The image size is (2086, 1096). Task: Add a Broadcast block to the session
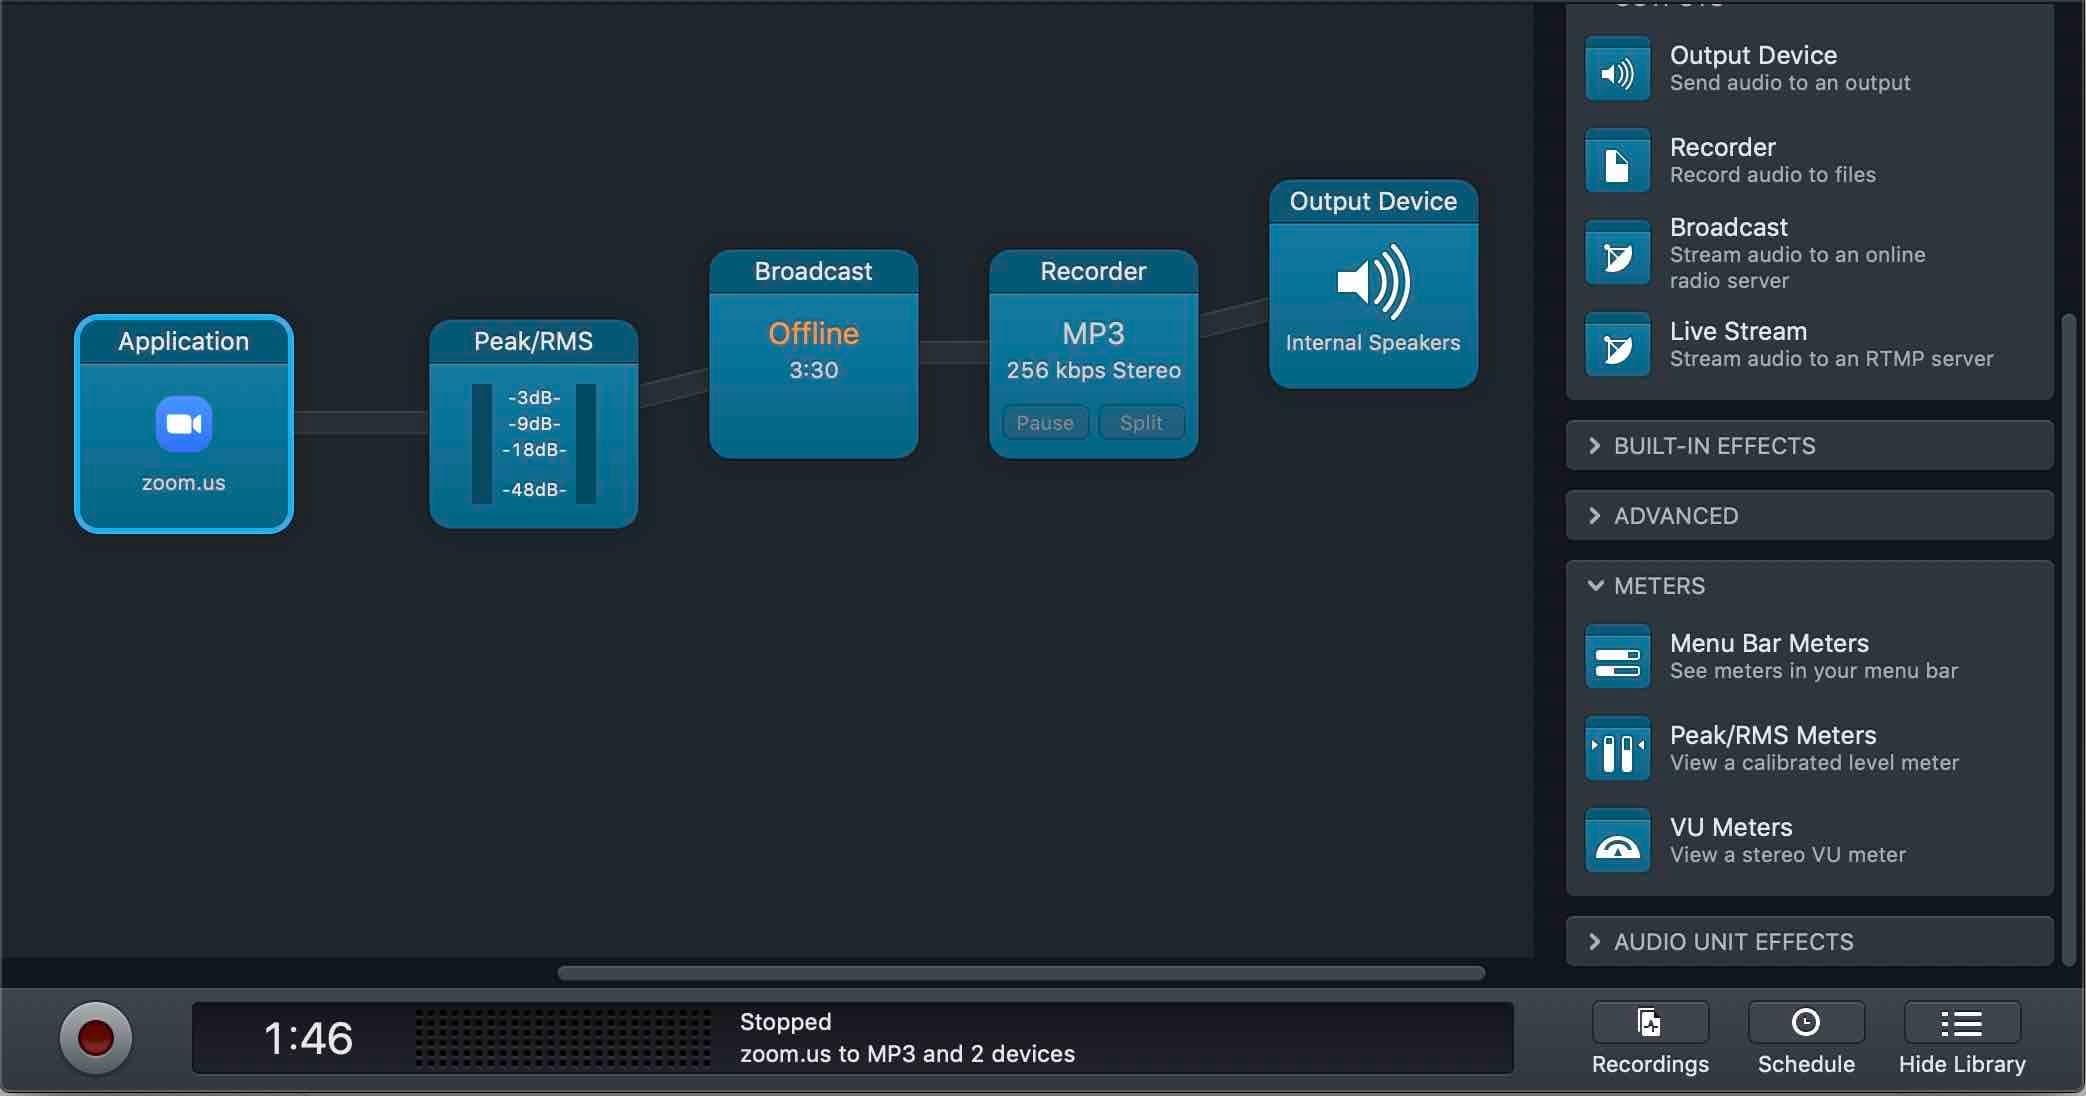pos(1810,253)
